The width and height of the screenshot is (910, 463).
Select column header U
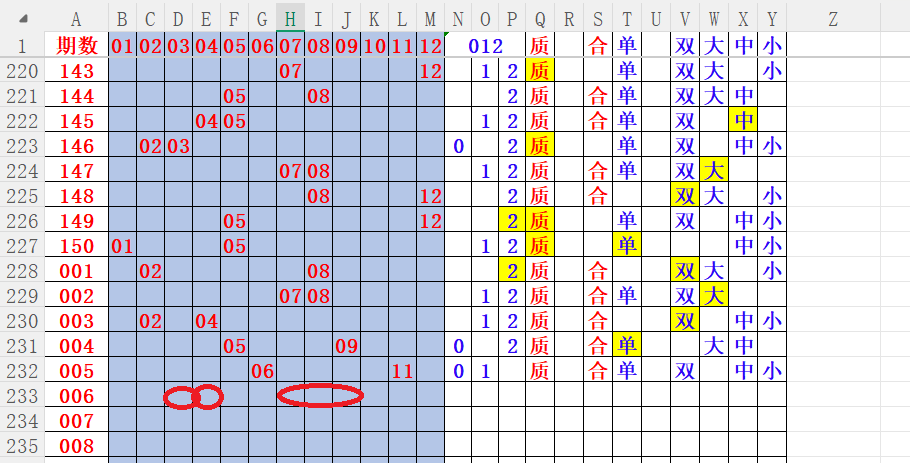click(656, 19)
